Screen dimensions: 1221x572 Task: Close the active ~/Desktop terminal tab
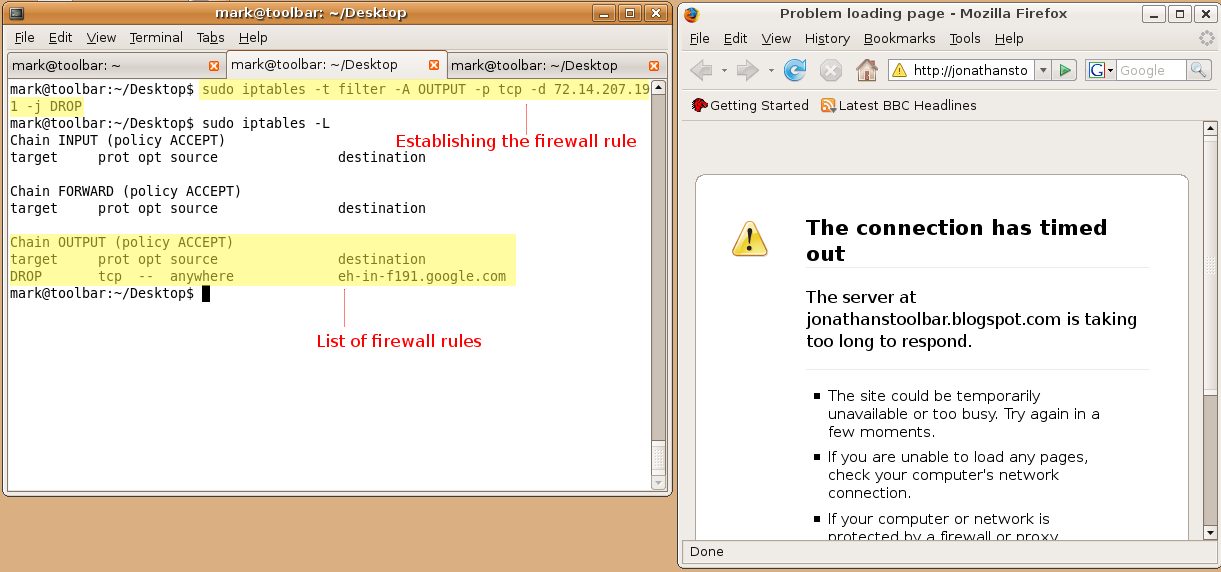(434, 65)
